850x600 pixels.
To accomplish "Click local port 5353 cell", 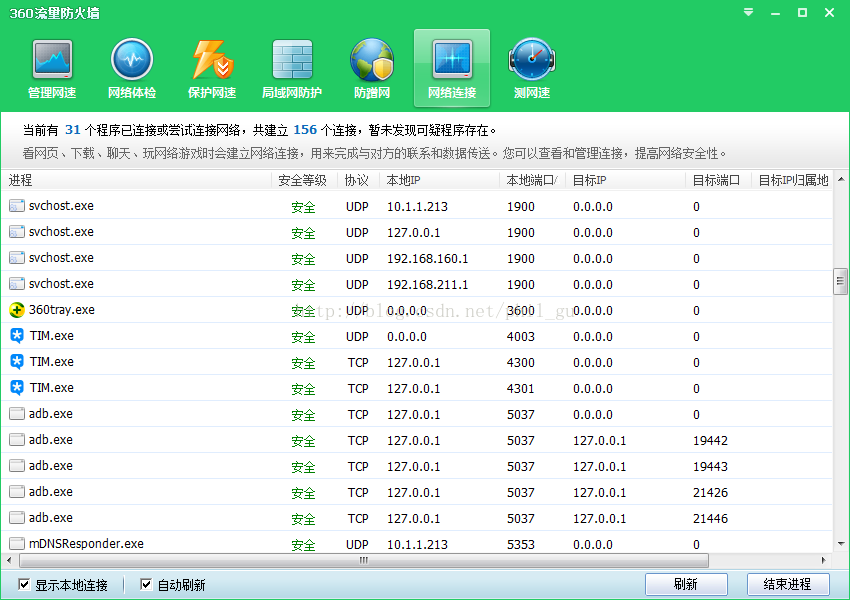I will [520, 545].
